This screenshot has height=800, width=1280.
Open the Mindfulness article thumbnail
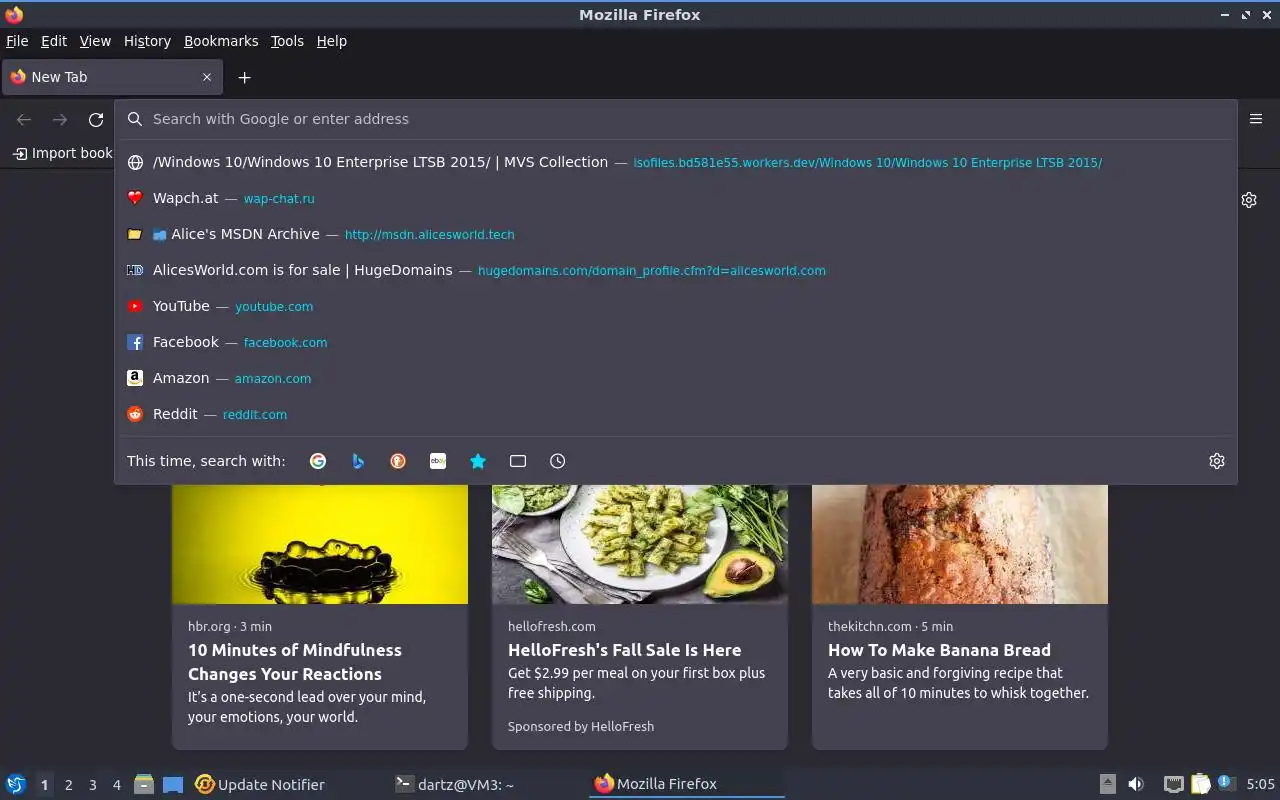click(320, 544)
